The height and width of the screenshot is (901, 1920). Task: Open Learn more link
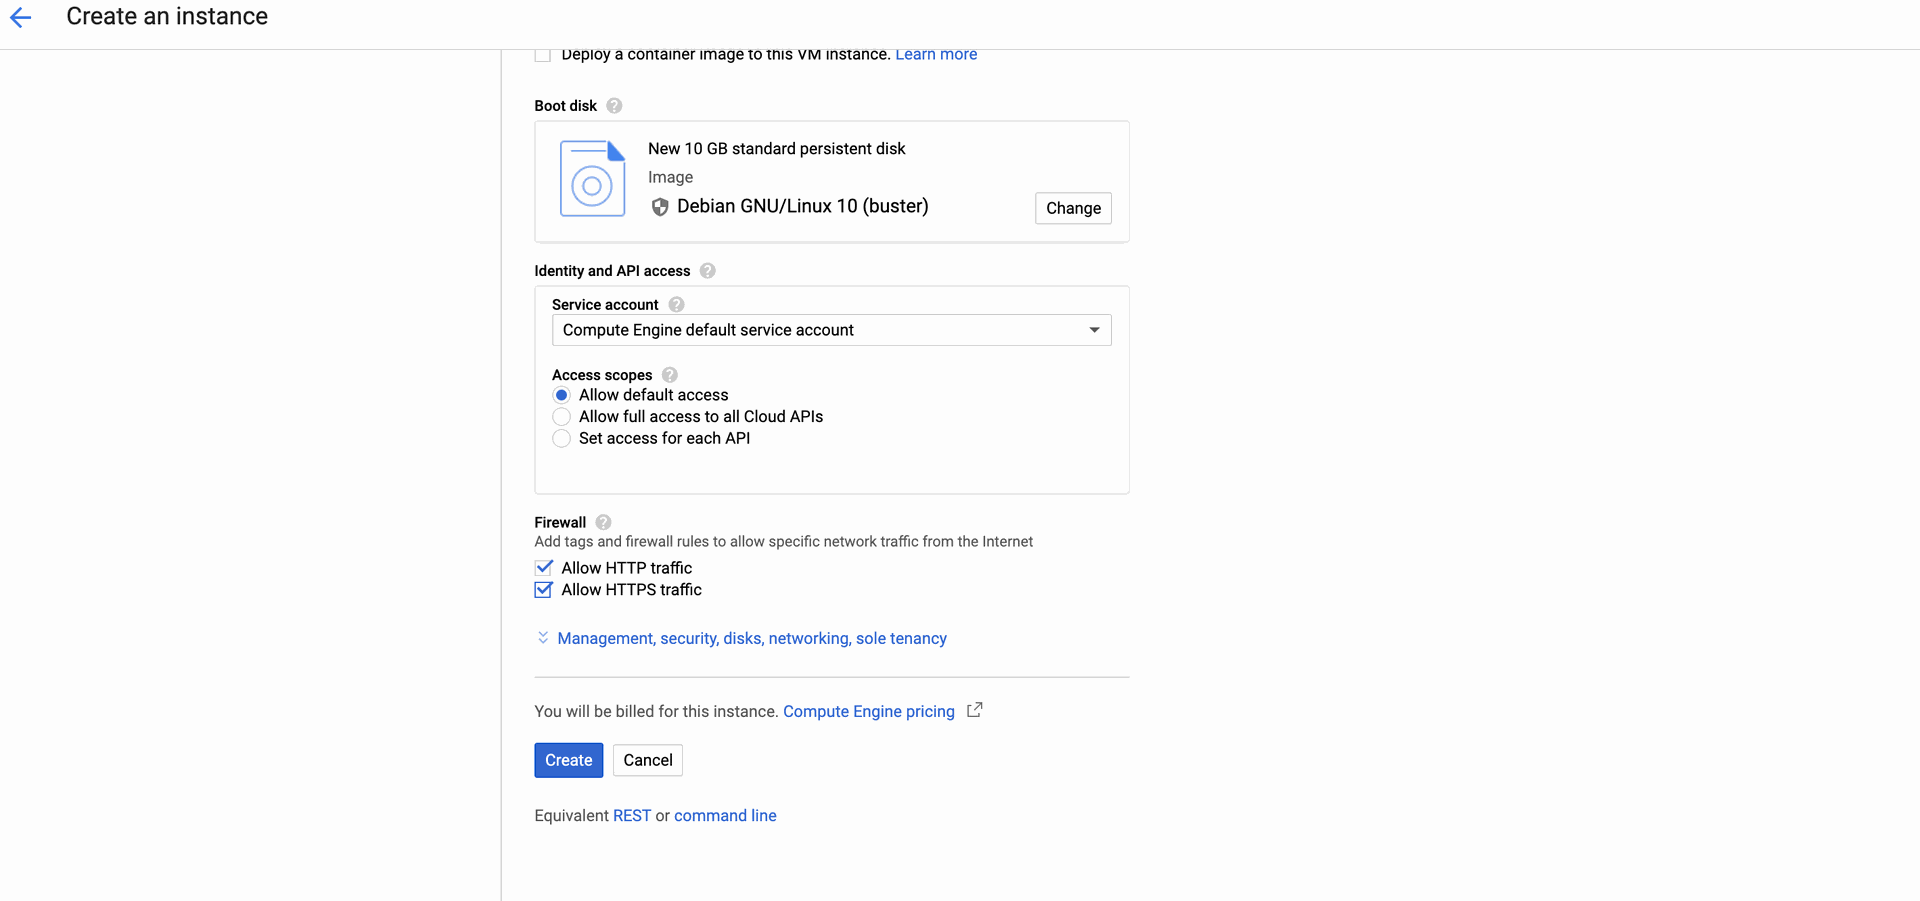(x=936, y=55)
